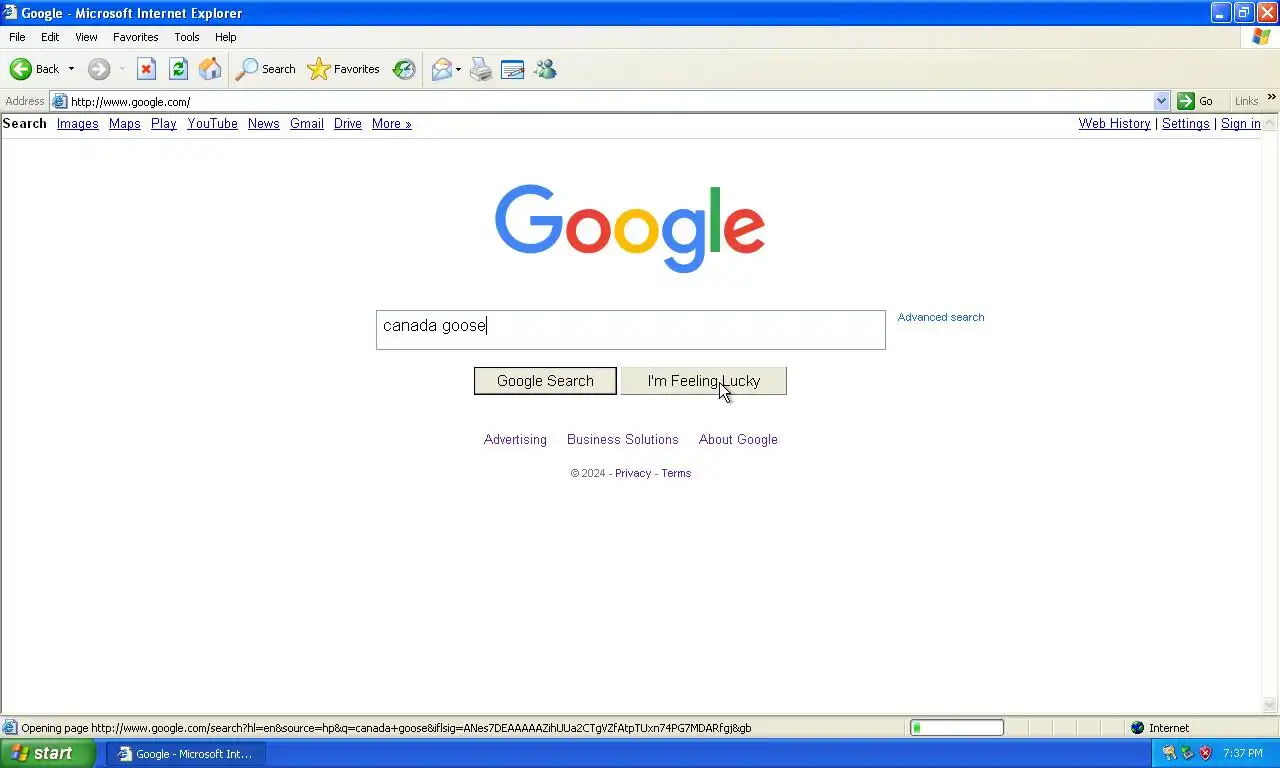The height and width of the screenshot is (768, 1280).
Task: Click the Google Search button
Action: coord(545,381)
